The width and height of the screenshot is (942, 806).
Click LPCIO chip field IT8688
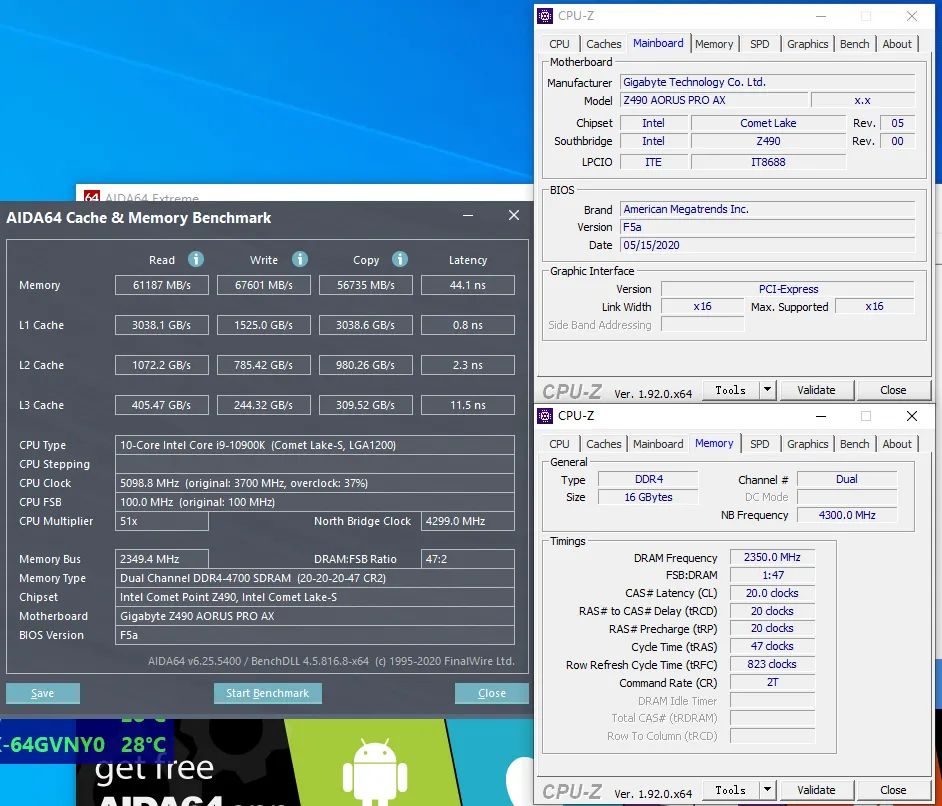pyautogui.click(x=768, y=162)
